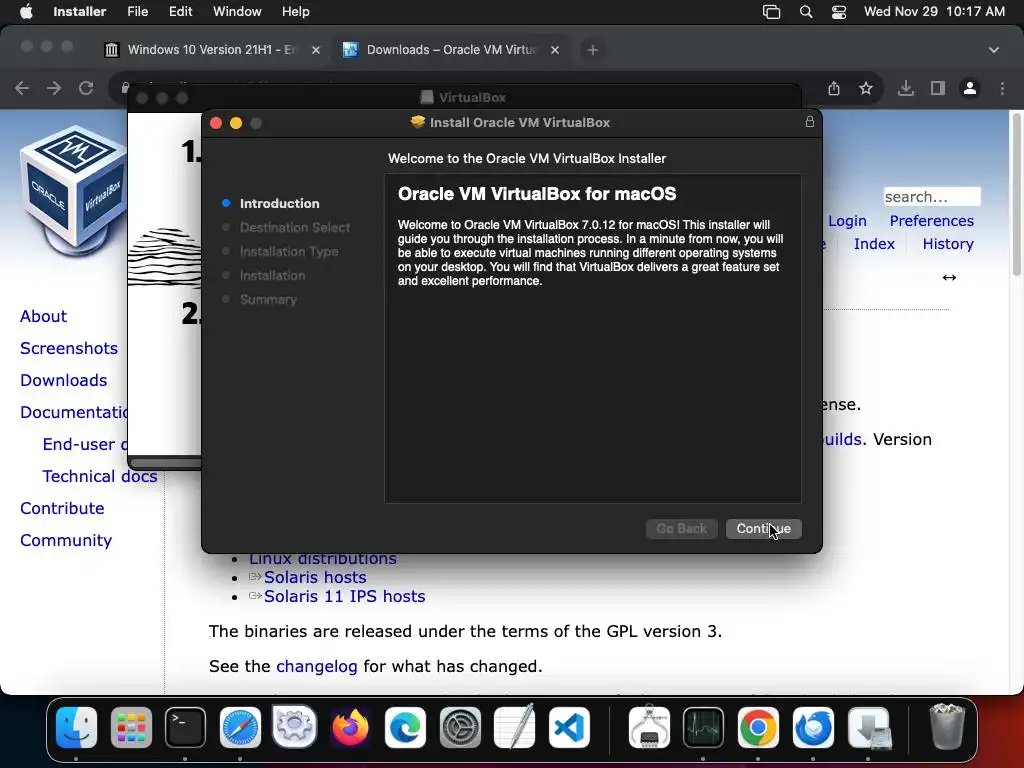Image resolution: width=1024 pixels, height=768 pixels.
Task: Click the date and time in menu bar
Action: [934, 12]
